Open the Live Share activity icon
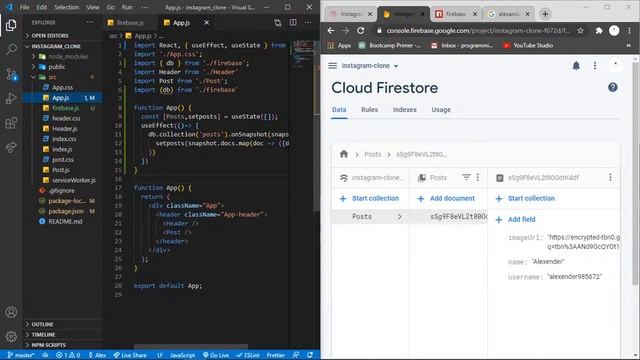The width and height of the screenshot is (640, 360). pyautogui.click(x=11, y=147)
